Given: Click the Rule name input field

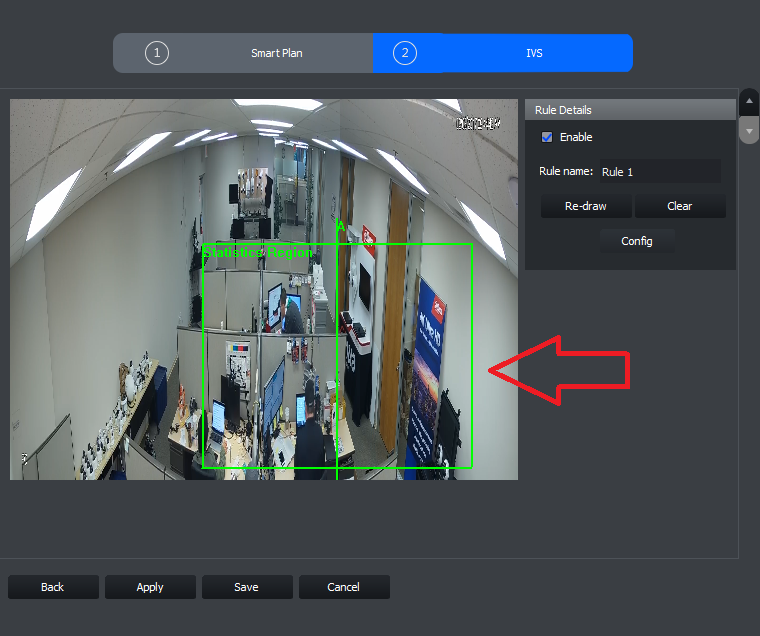Looking at the screenshot, I should 660,172.
